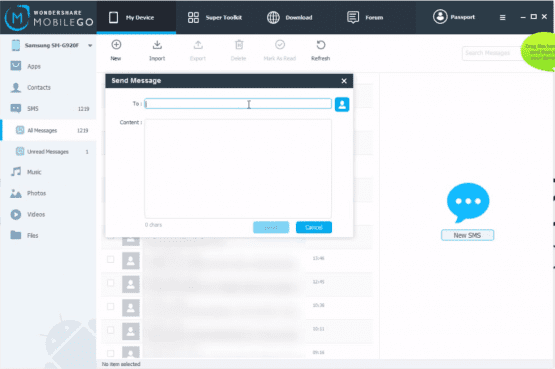Viewport: 555px width, 369px height.
Task: Open the Forum tab
Action: [365, 17]
